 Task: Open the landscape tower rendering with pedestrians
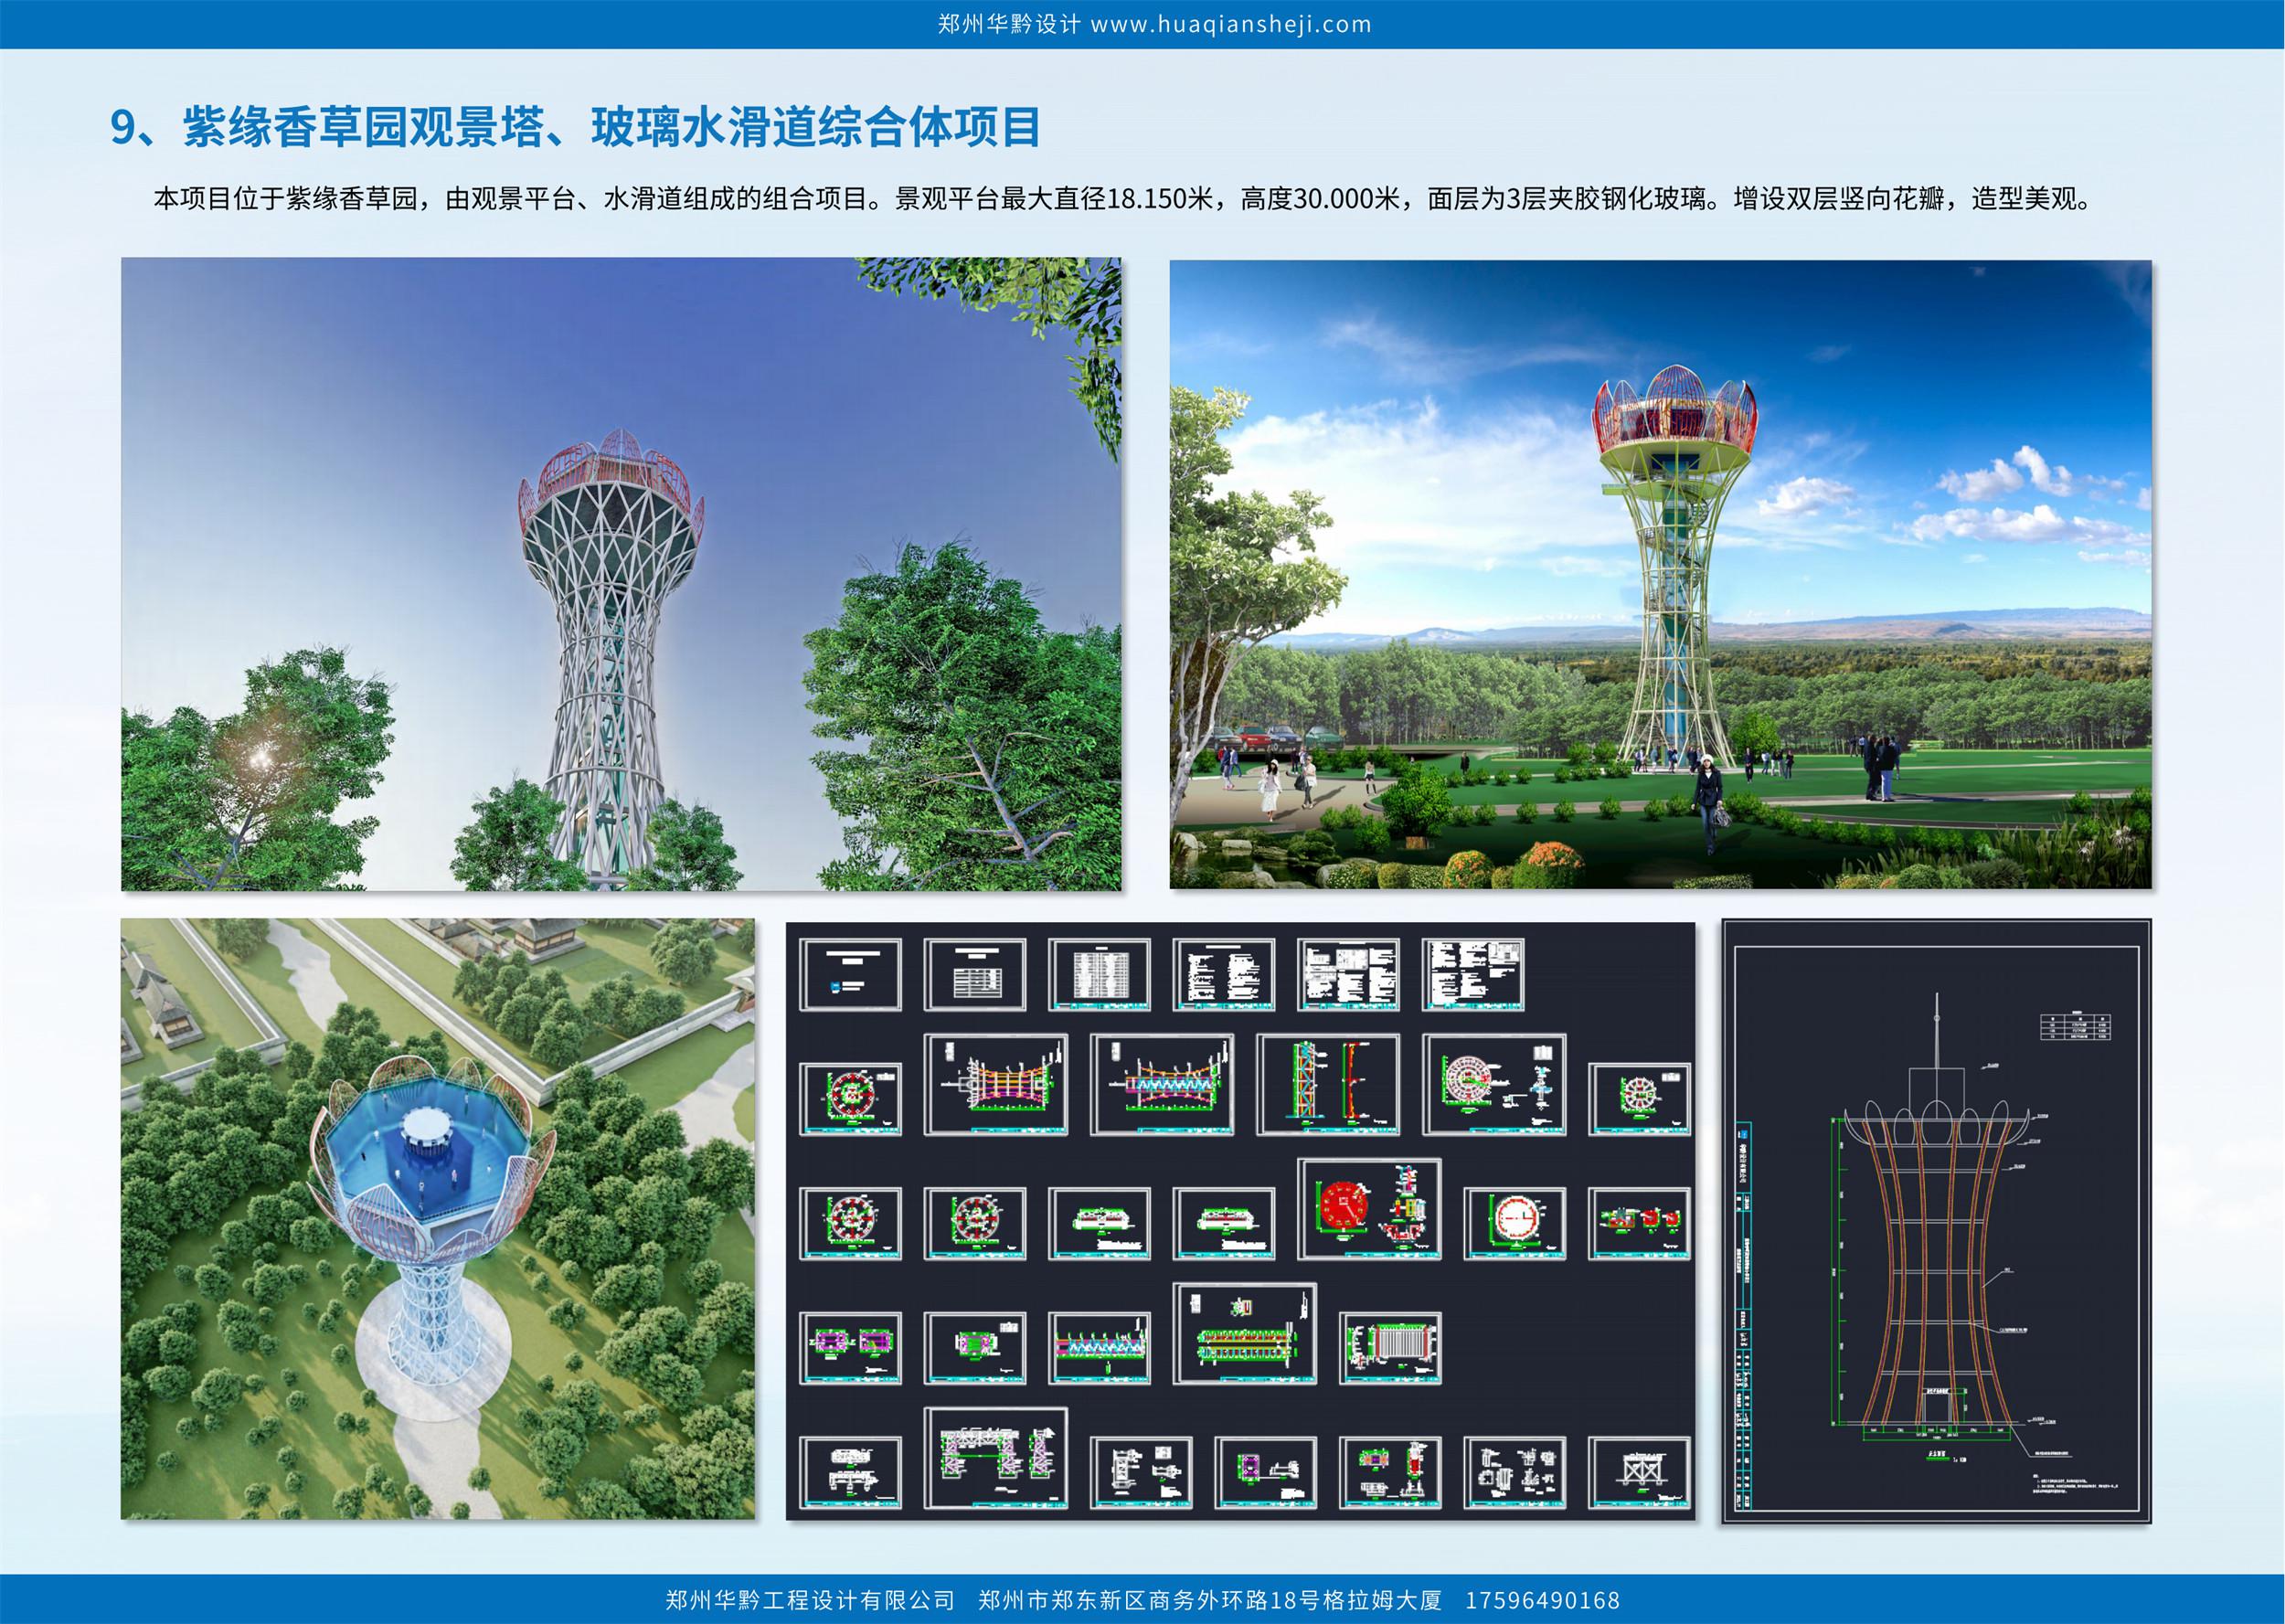pyautogui.click(x=1660, y=574)
